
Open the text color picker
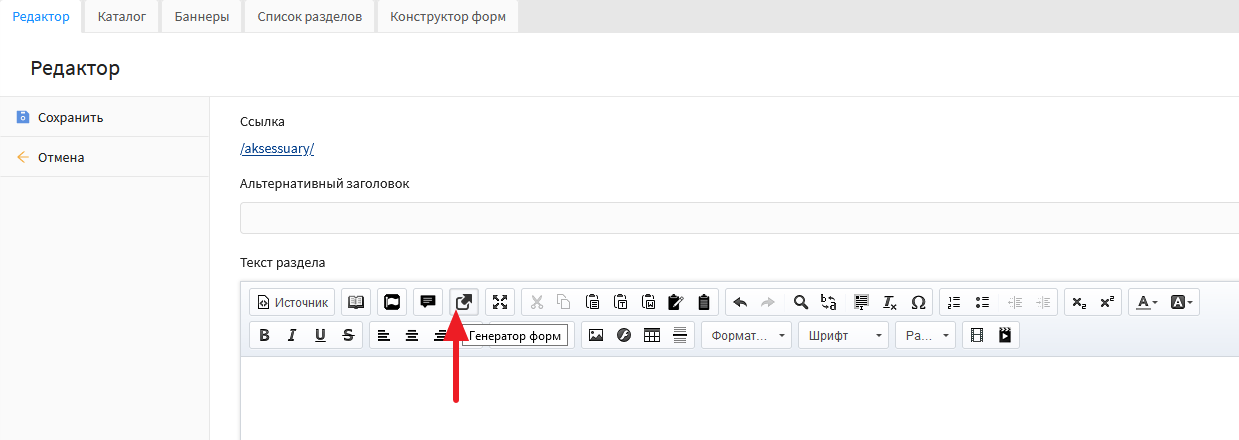click(x=1146, y=302)
